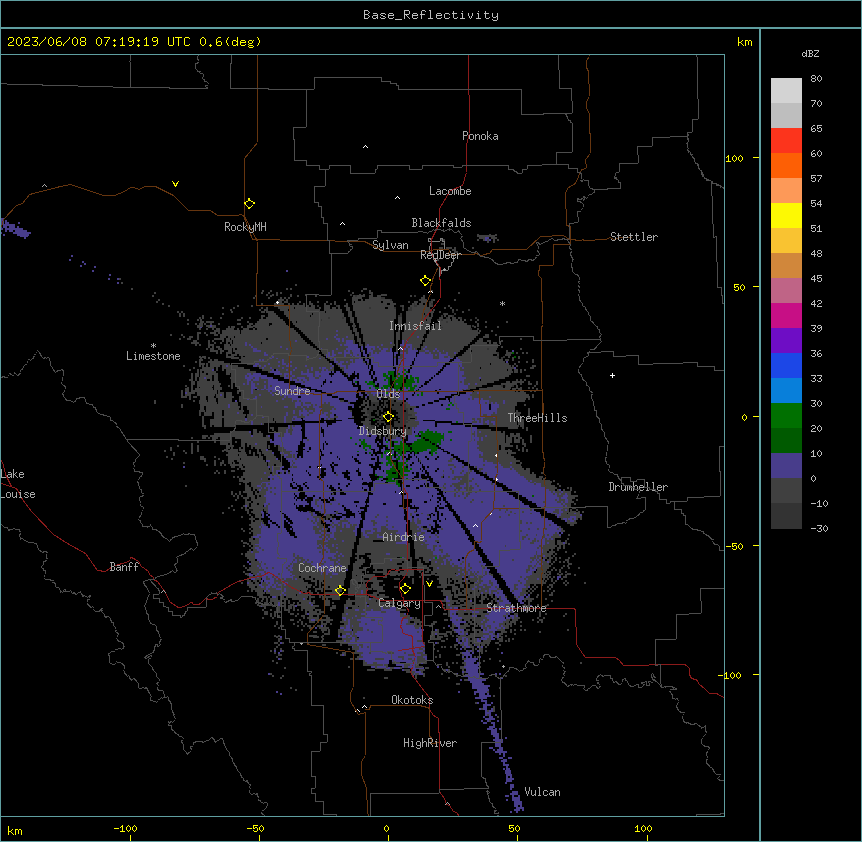Viewport: 862px width, 842px height.
Task: Click the ThreeHills label
Action: click(x=537, y=418)
